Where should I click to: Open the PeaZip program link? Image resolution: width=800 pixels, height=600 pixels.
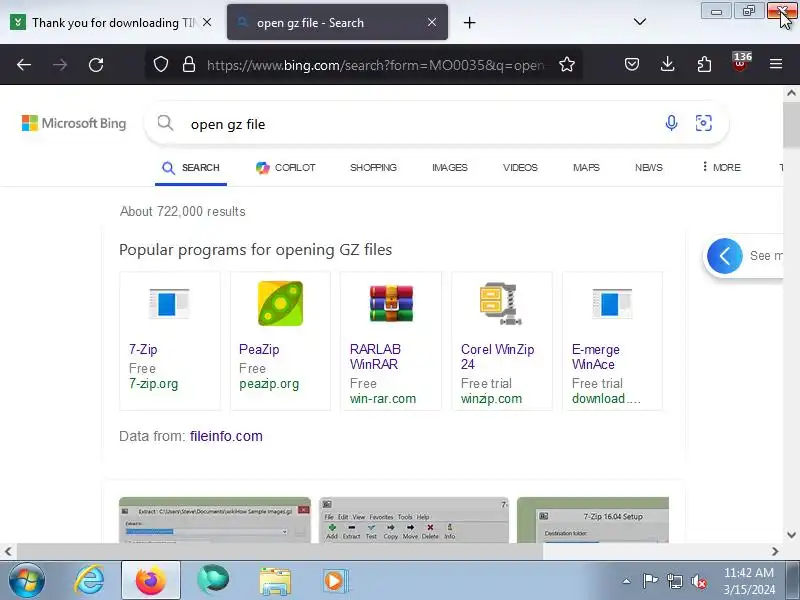coord(259,349)
